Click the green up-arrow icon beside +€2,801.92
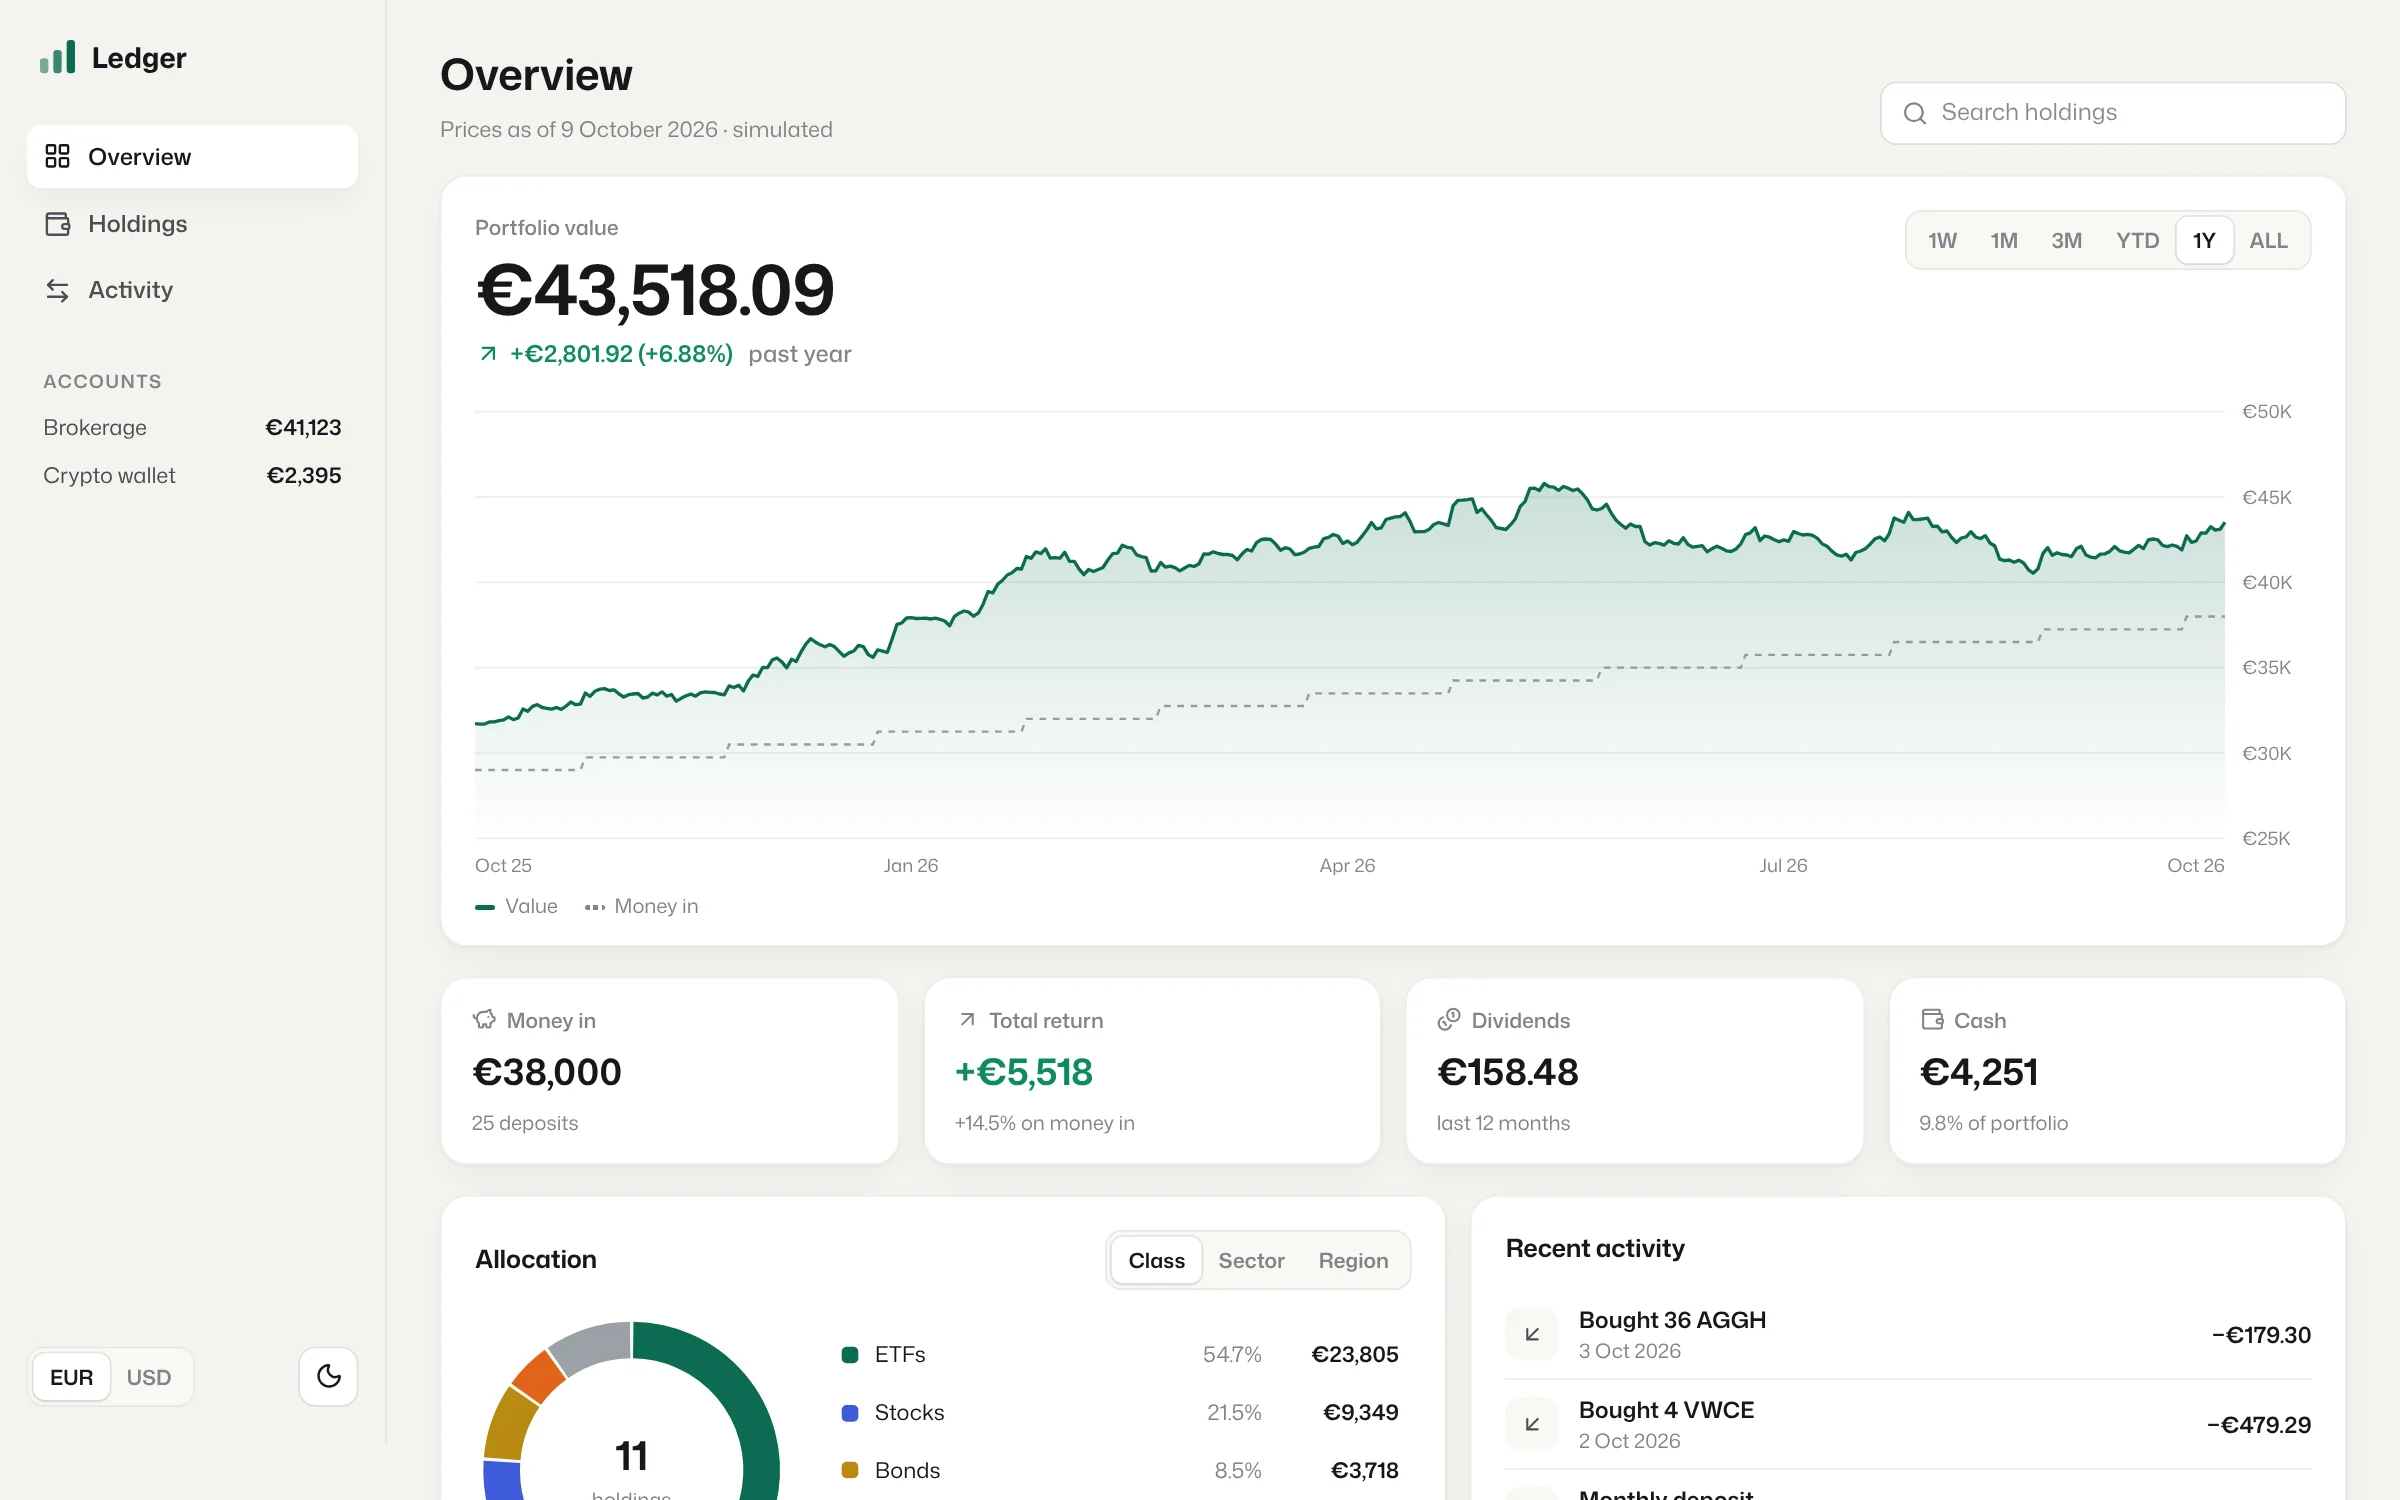Screen dimensions: 2400x1500 (x=488, y=354)
